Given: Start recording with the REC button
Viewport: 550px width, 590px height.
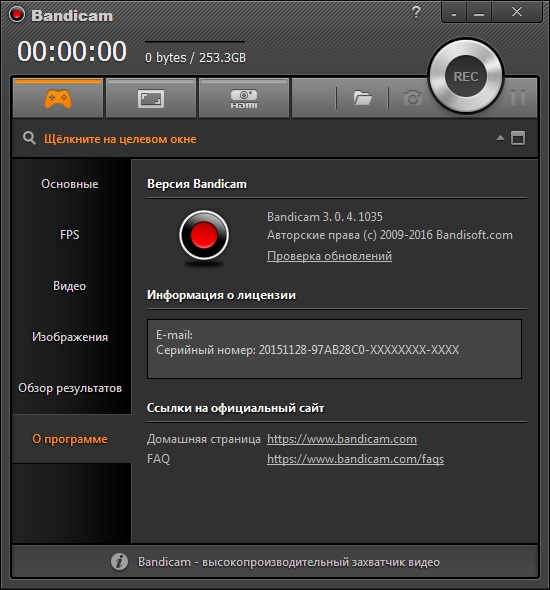Looking at the screenshot, I should 466,76.
